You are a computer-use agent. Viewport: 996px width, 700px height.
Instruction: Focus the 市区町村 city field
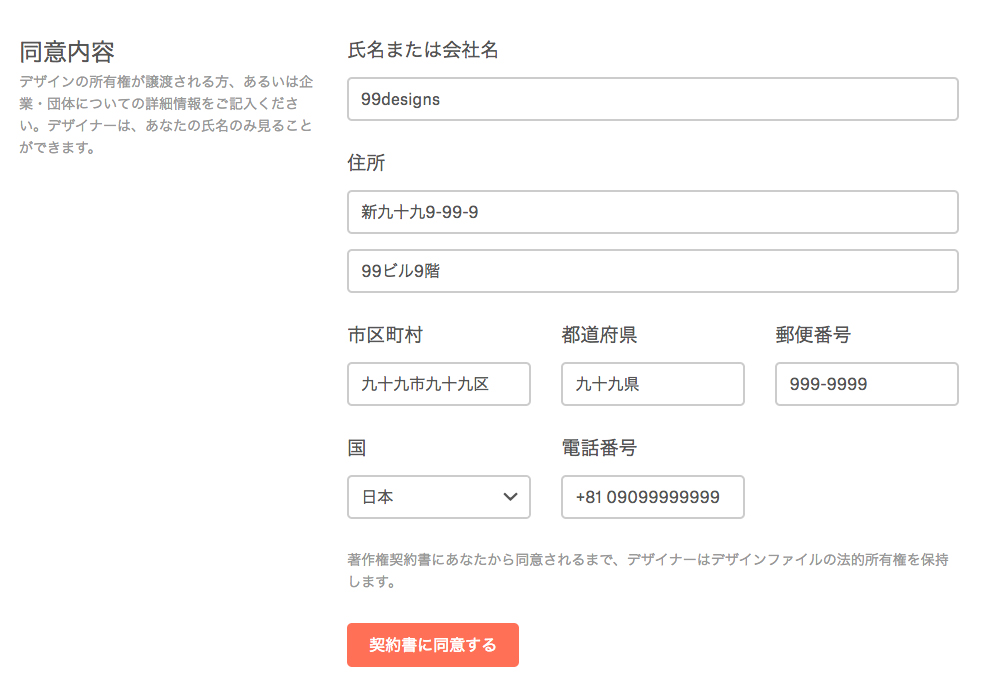pos(438,384)
